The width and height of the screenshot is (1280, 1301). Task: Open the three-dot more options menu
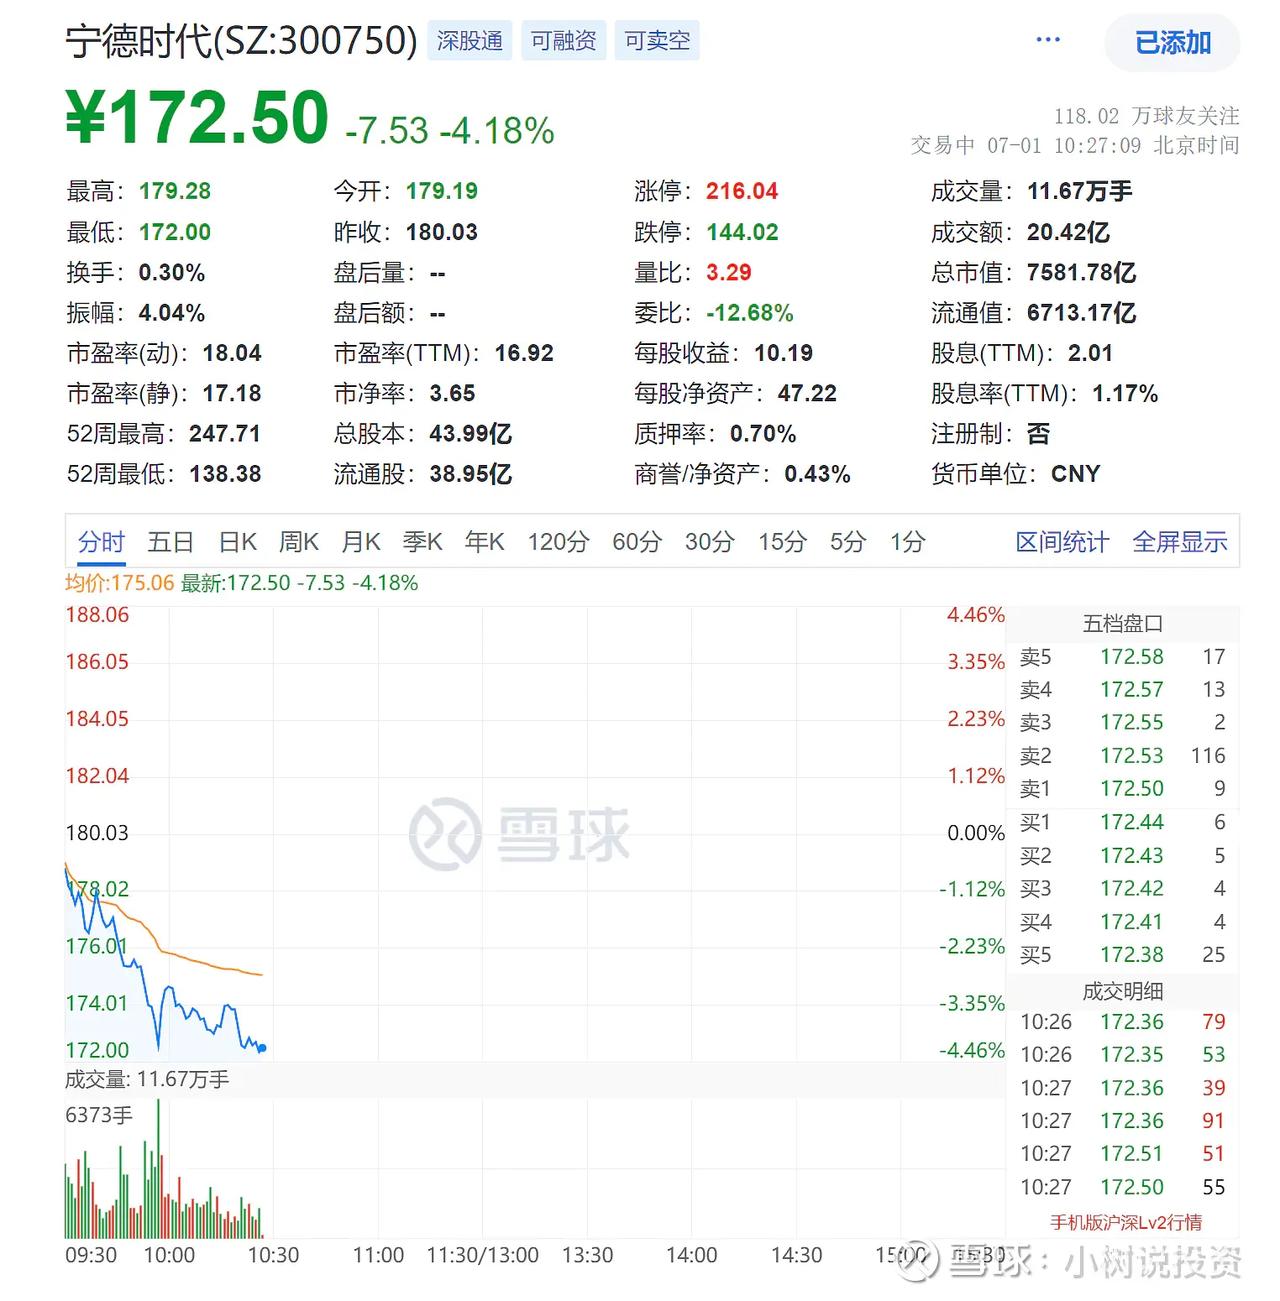pos(1048,40)
